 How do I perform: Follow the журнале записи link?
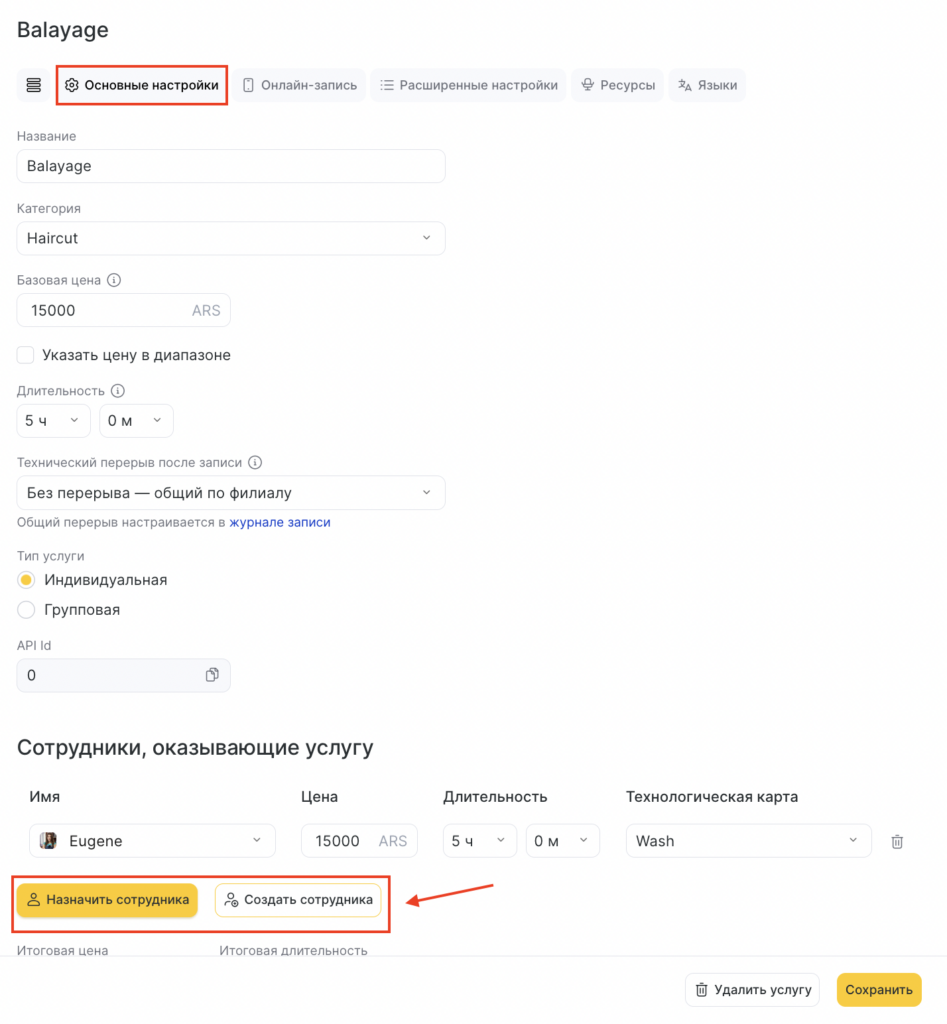pyautogui.click(x=280, y=522)
